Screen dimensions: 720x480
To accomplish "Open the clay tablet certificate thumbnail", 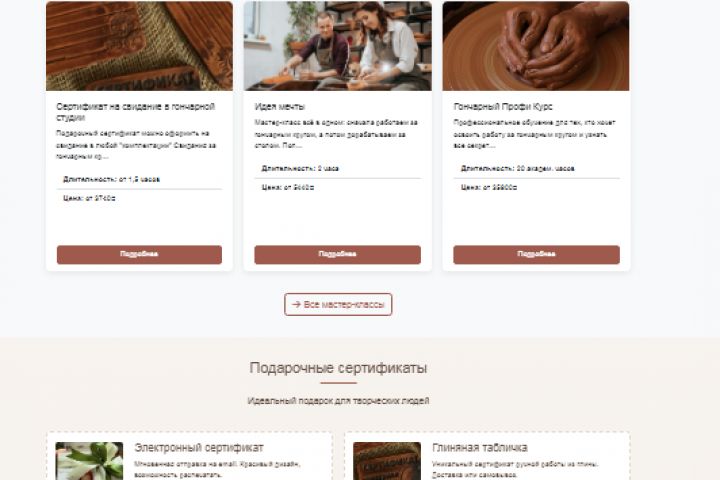I will (x=387, y=461).
